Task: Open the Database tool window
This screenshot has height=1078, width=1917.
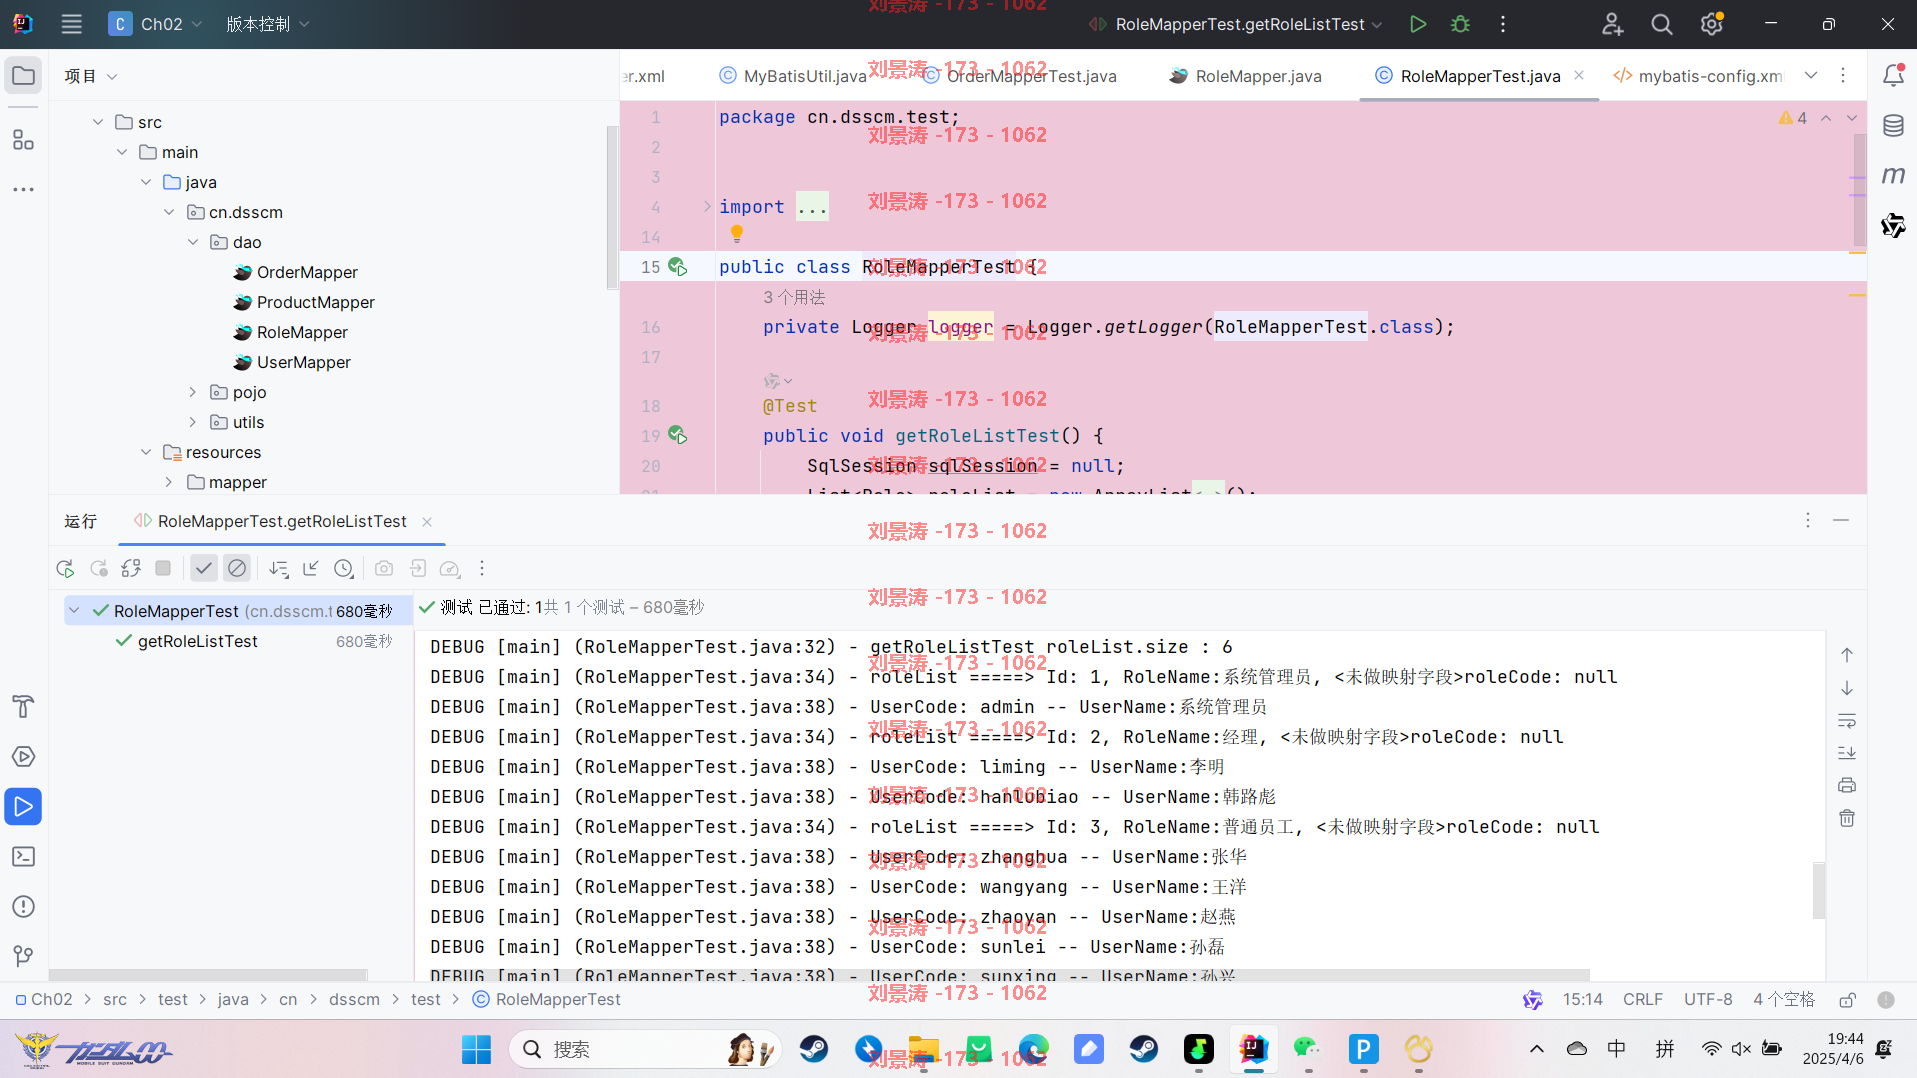Action: tap(1893, 126)
